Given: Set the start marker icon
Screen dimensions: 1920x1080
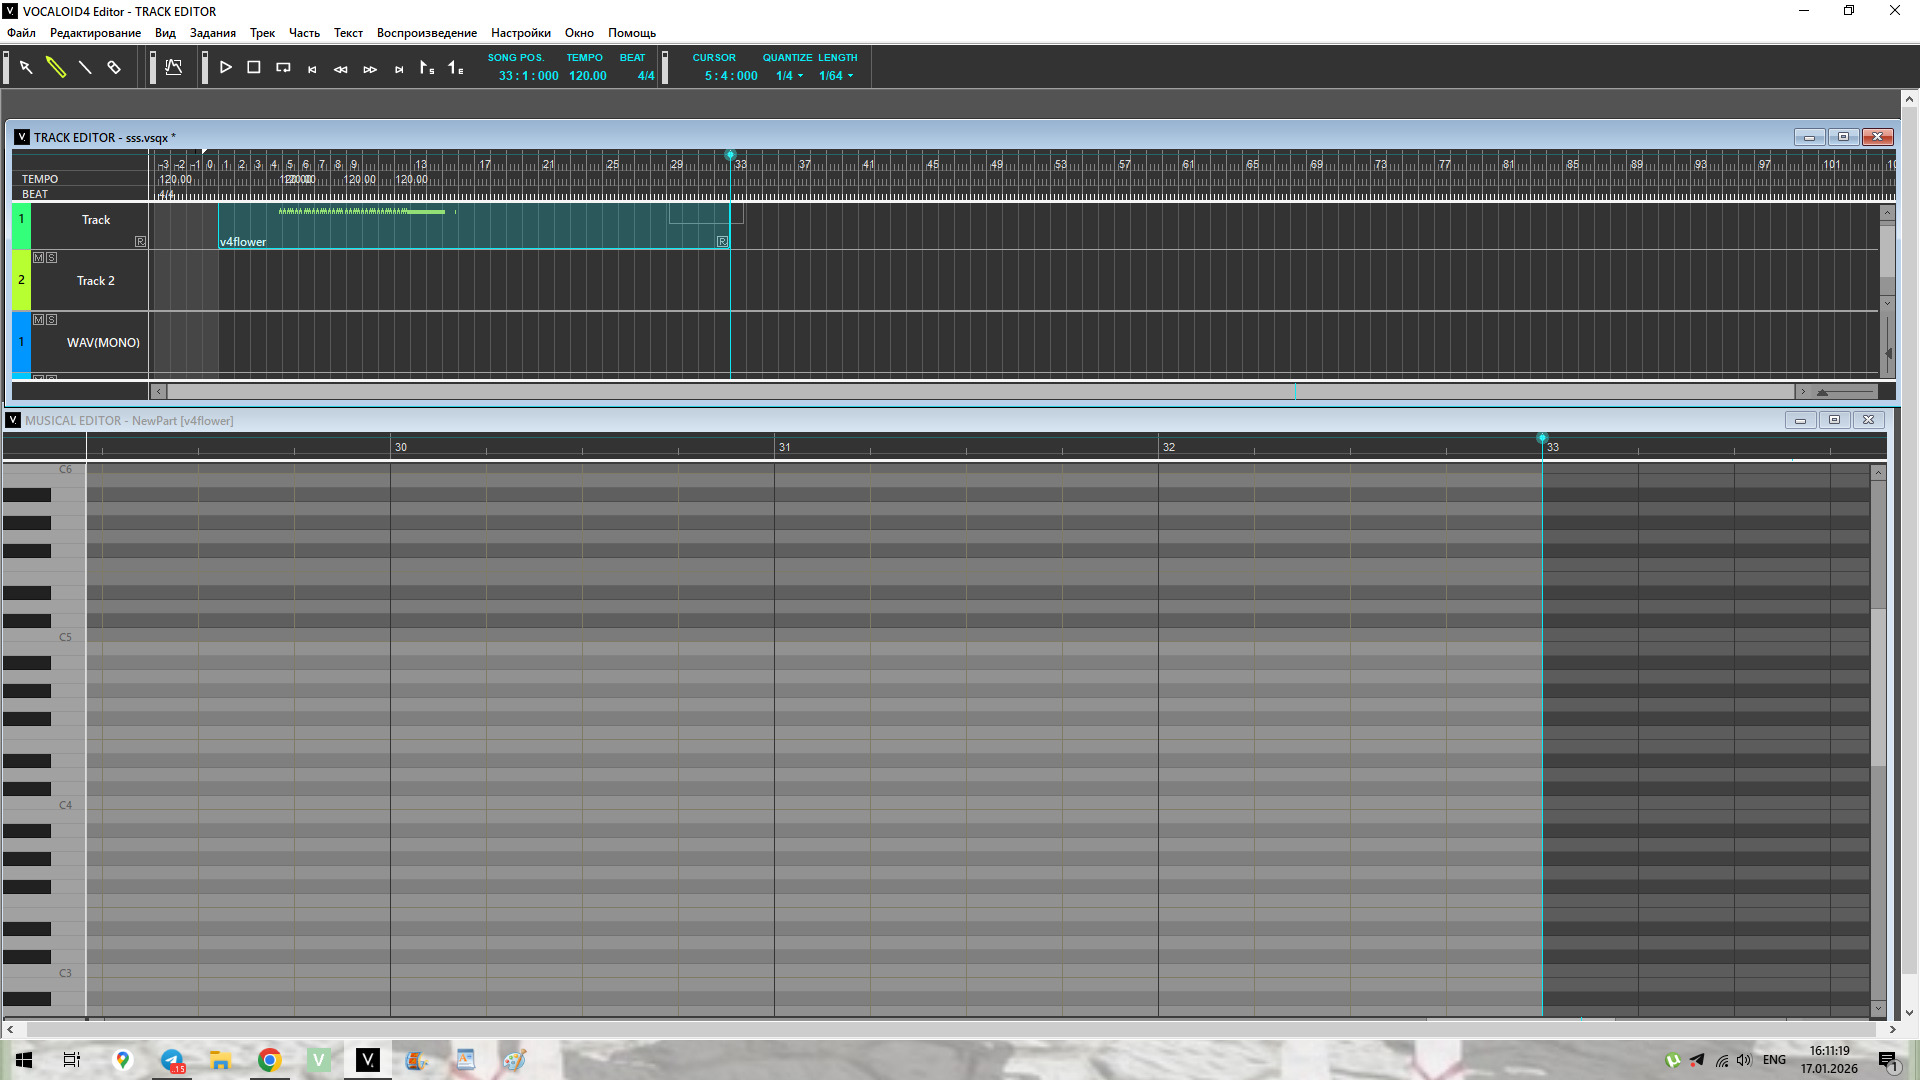Looking at the screenshot, I should pos(427,68).
